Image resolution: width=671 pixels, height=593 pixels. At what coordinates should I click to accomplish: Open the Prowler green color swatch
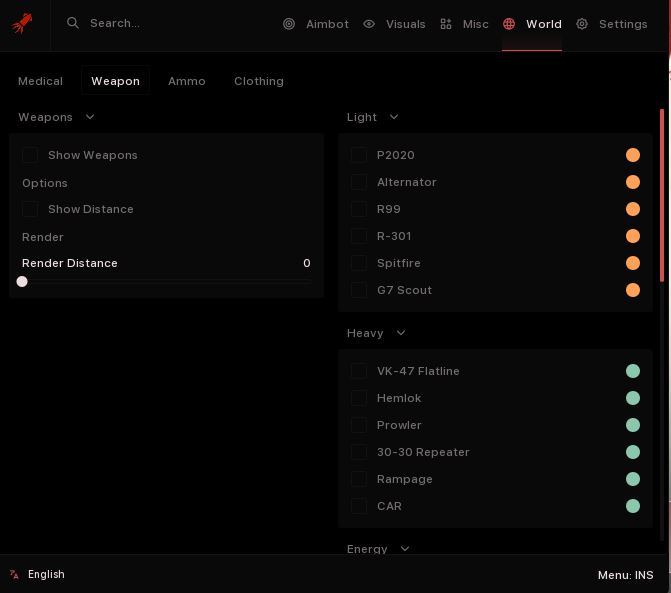coord(633,425)
